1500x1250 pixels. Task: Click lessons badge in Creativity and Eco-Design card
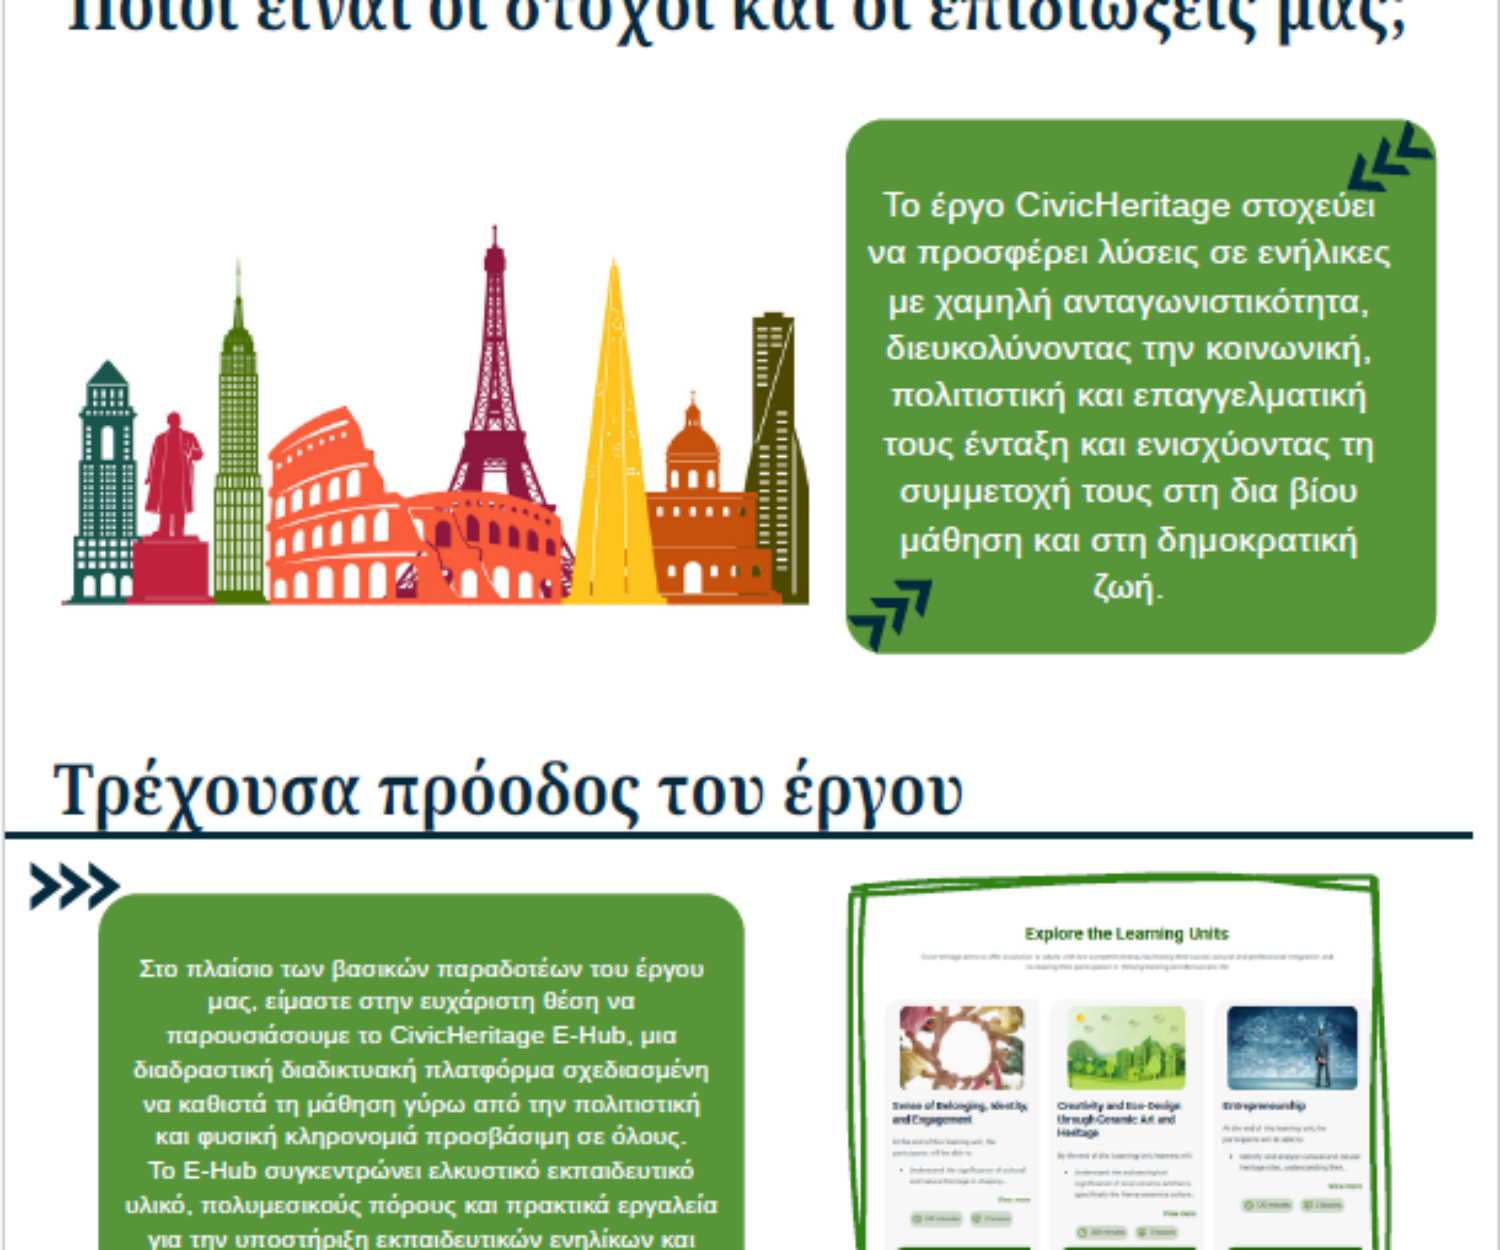[1156, 1232]
